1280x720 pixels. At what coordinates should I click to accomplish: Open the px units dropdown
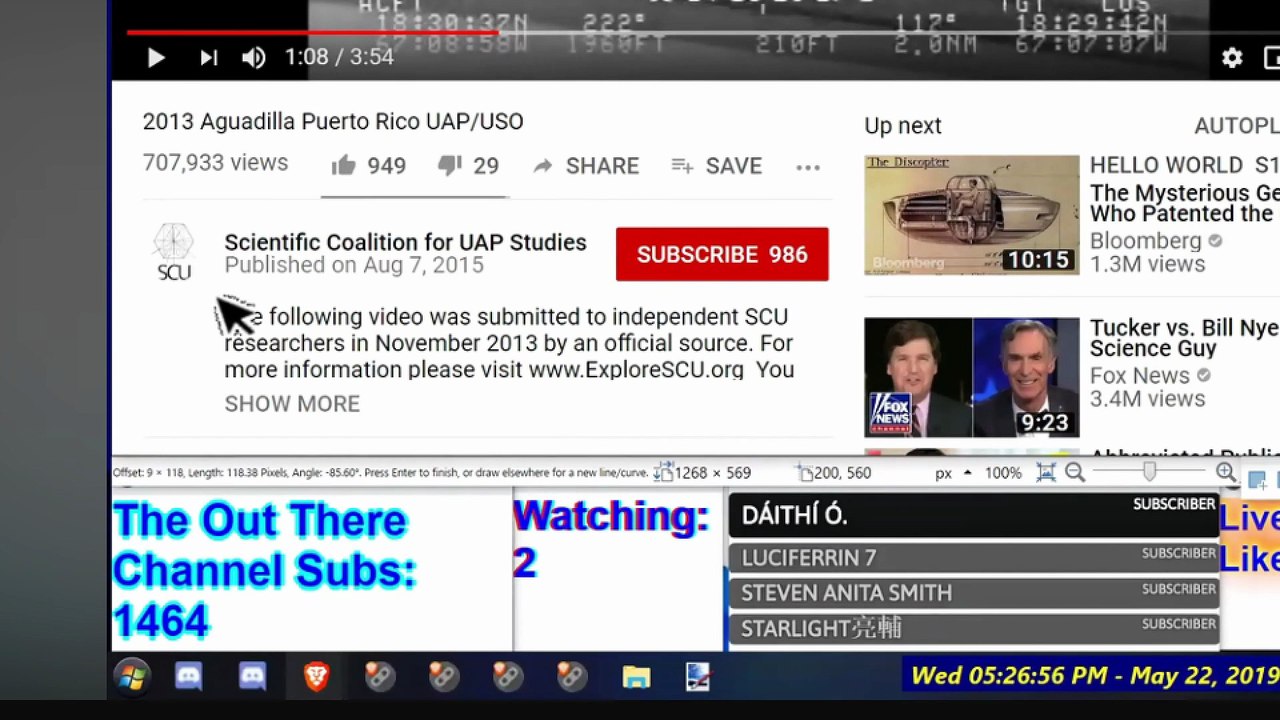[x=951, y=473]
